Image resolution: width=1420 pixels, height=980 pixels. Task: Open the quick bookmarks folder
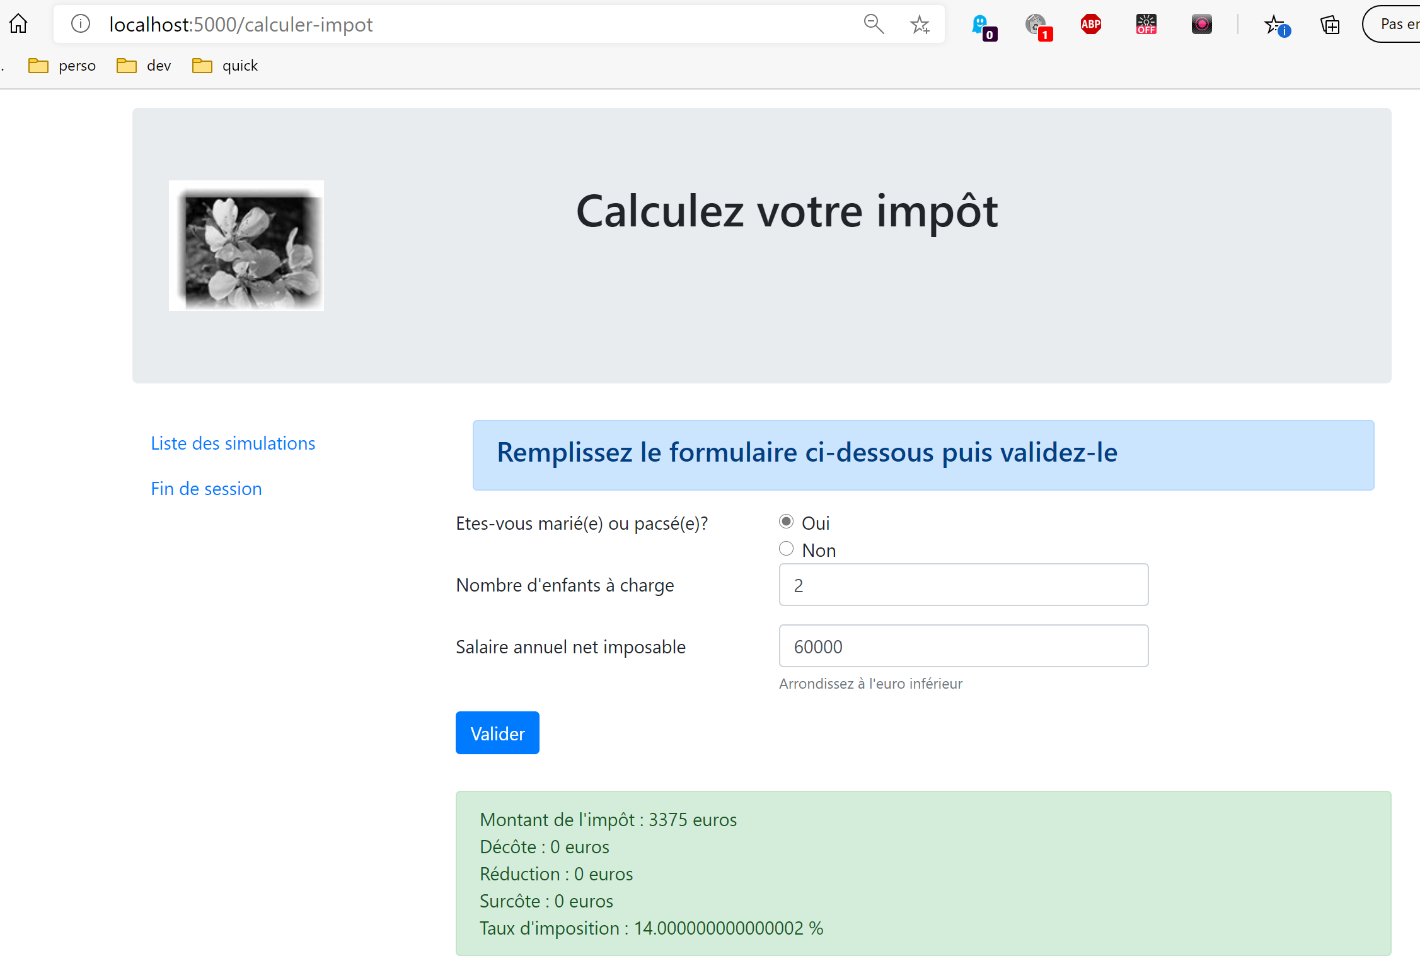pyautogui.click(x=226, y=66)
